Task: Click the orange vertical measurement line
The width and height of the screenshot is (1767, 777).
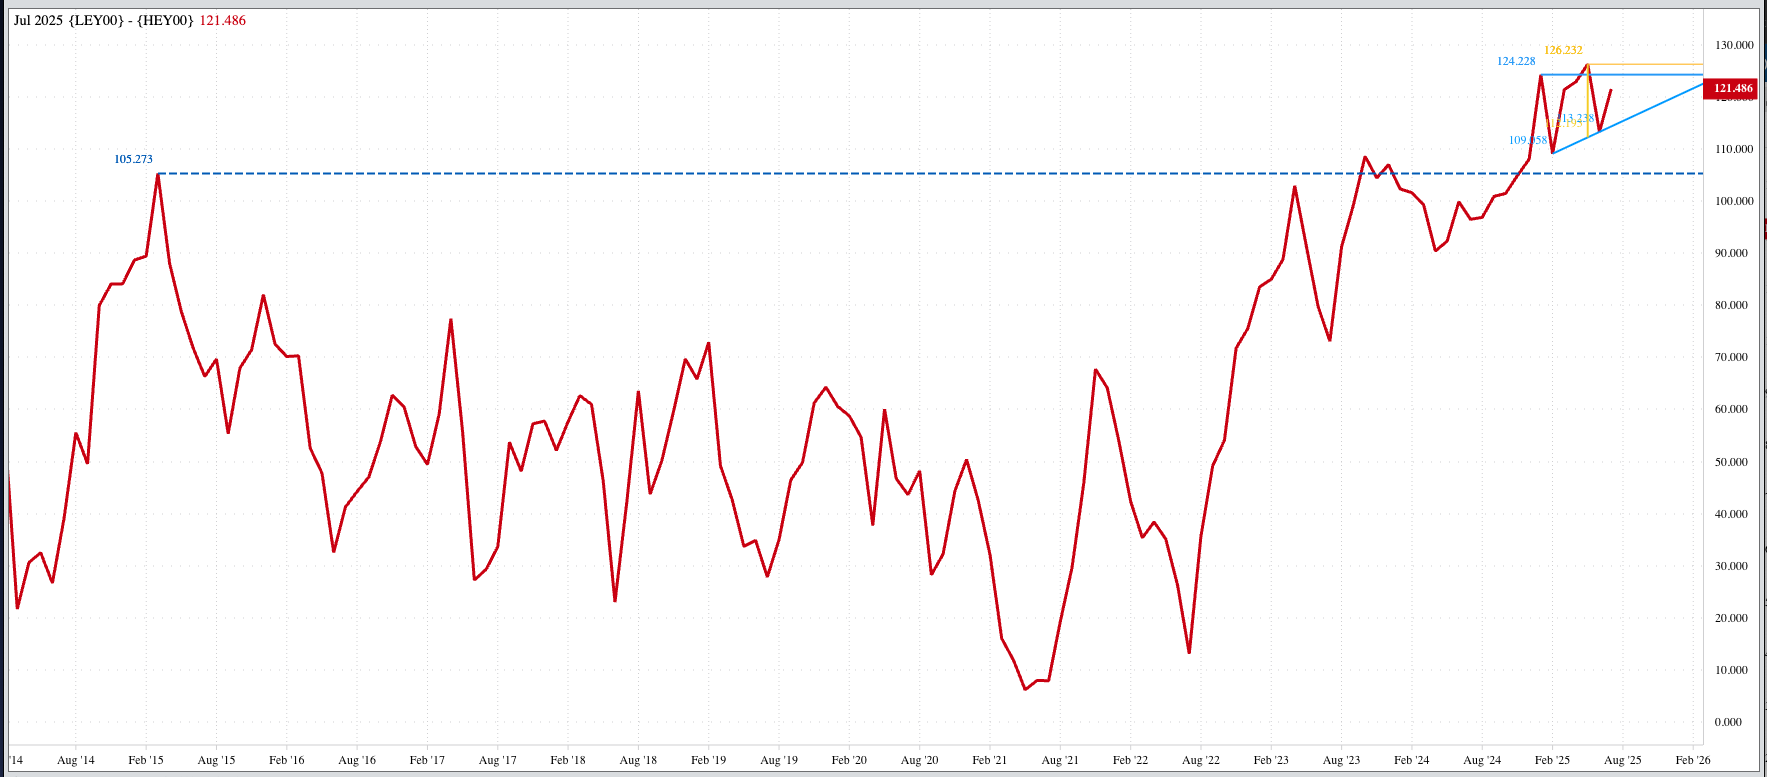Action: point(1588,100)
